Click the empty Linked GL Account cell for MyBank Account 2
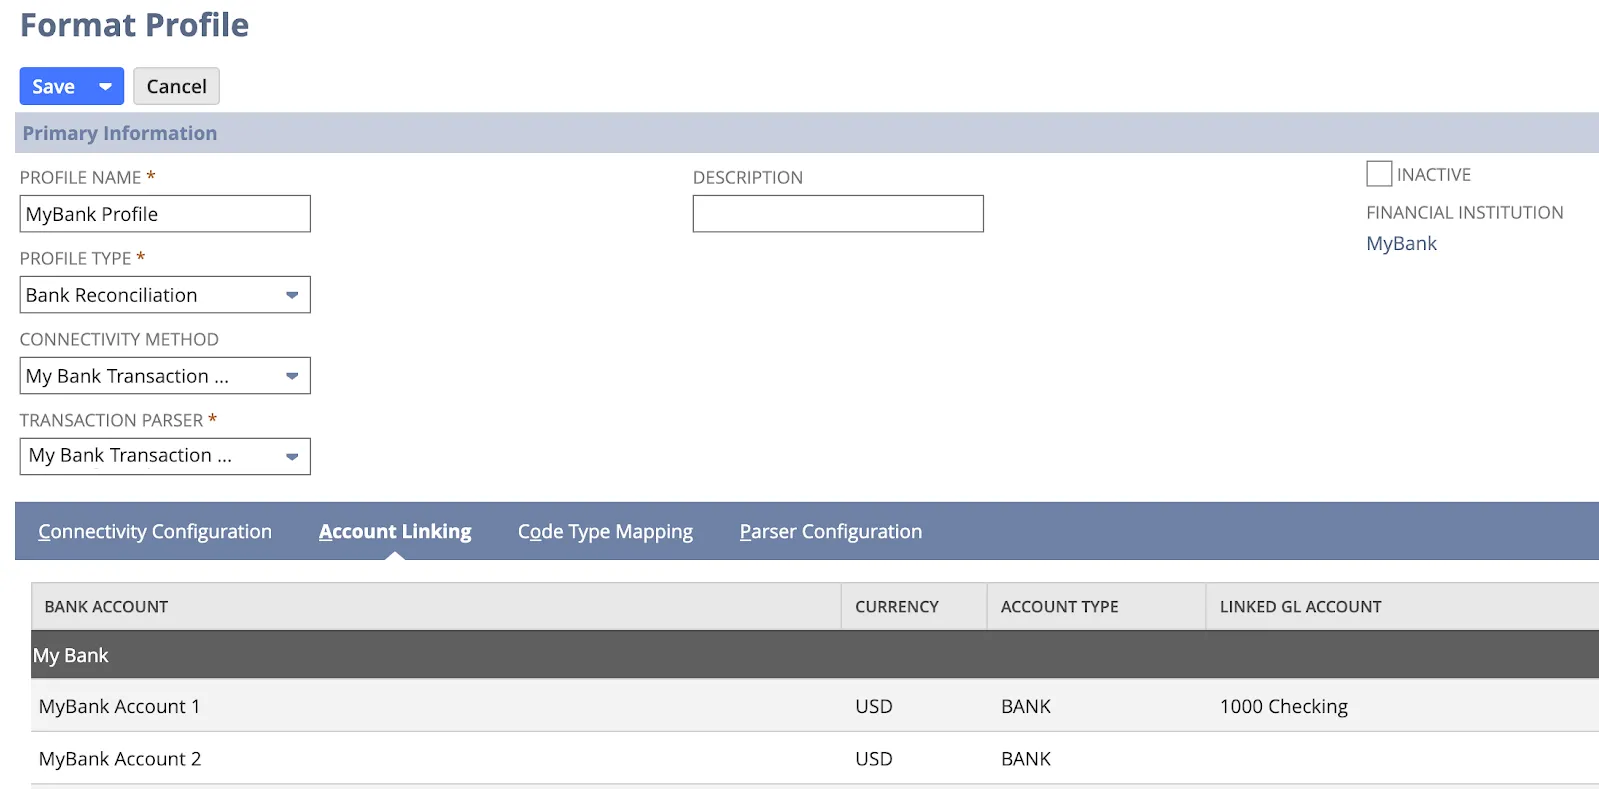This screenshot has height=789, width=1599. 1402,758
